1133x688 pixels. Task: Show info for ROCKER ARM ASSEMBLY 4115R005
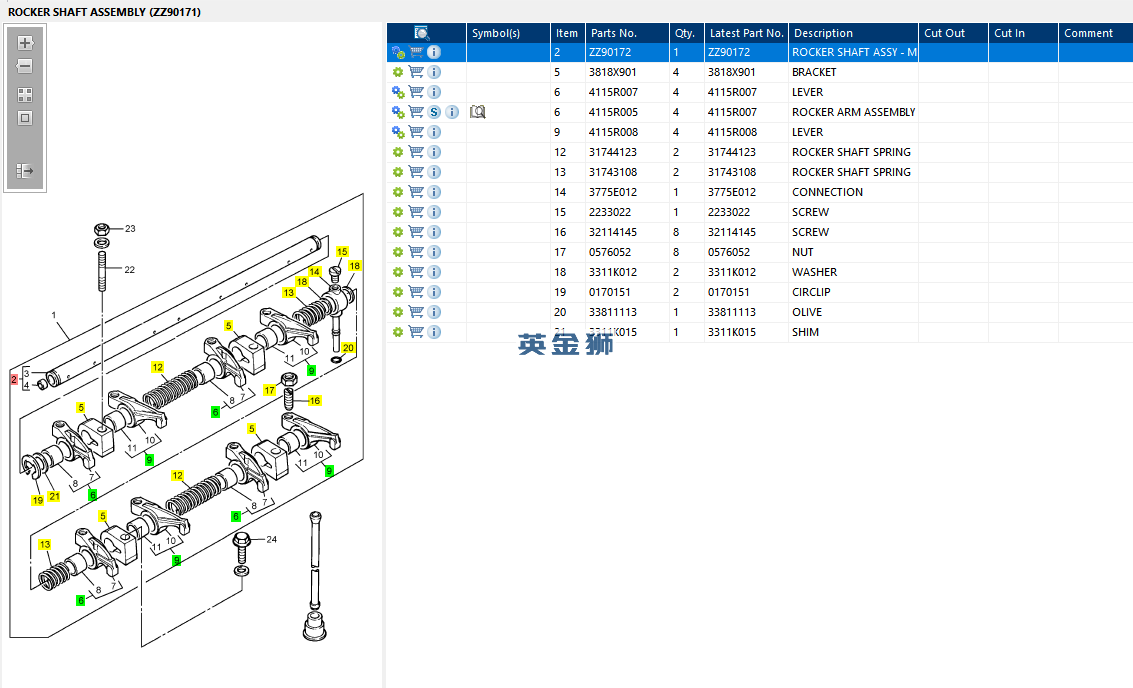click(452, 112)
